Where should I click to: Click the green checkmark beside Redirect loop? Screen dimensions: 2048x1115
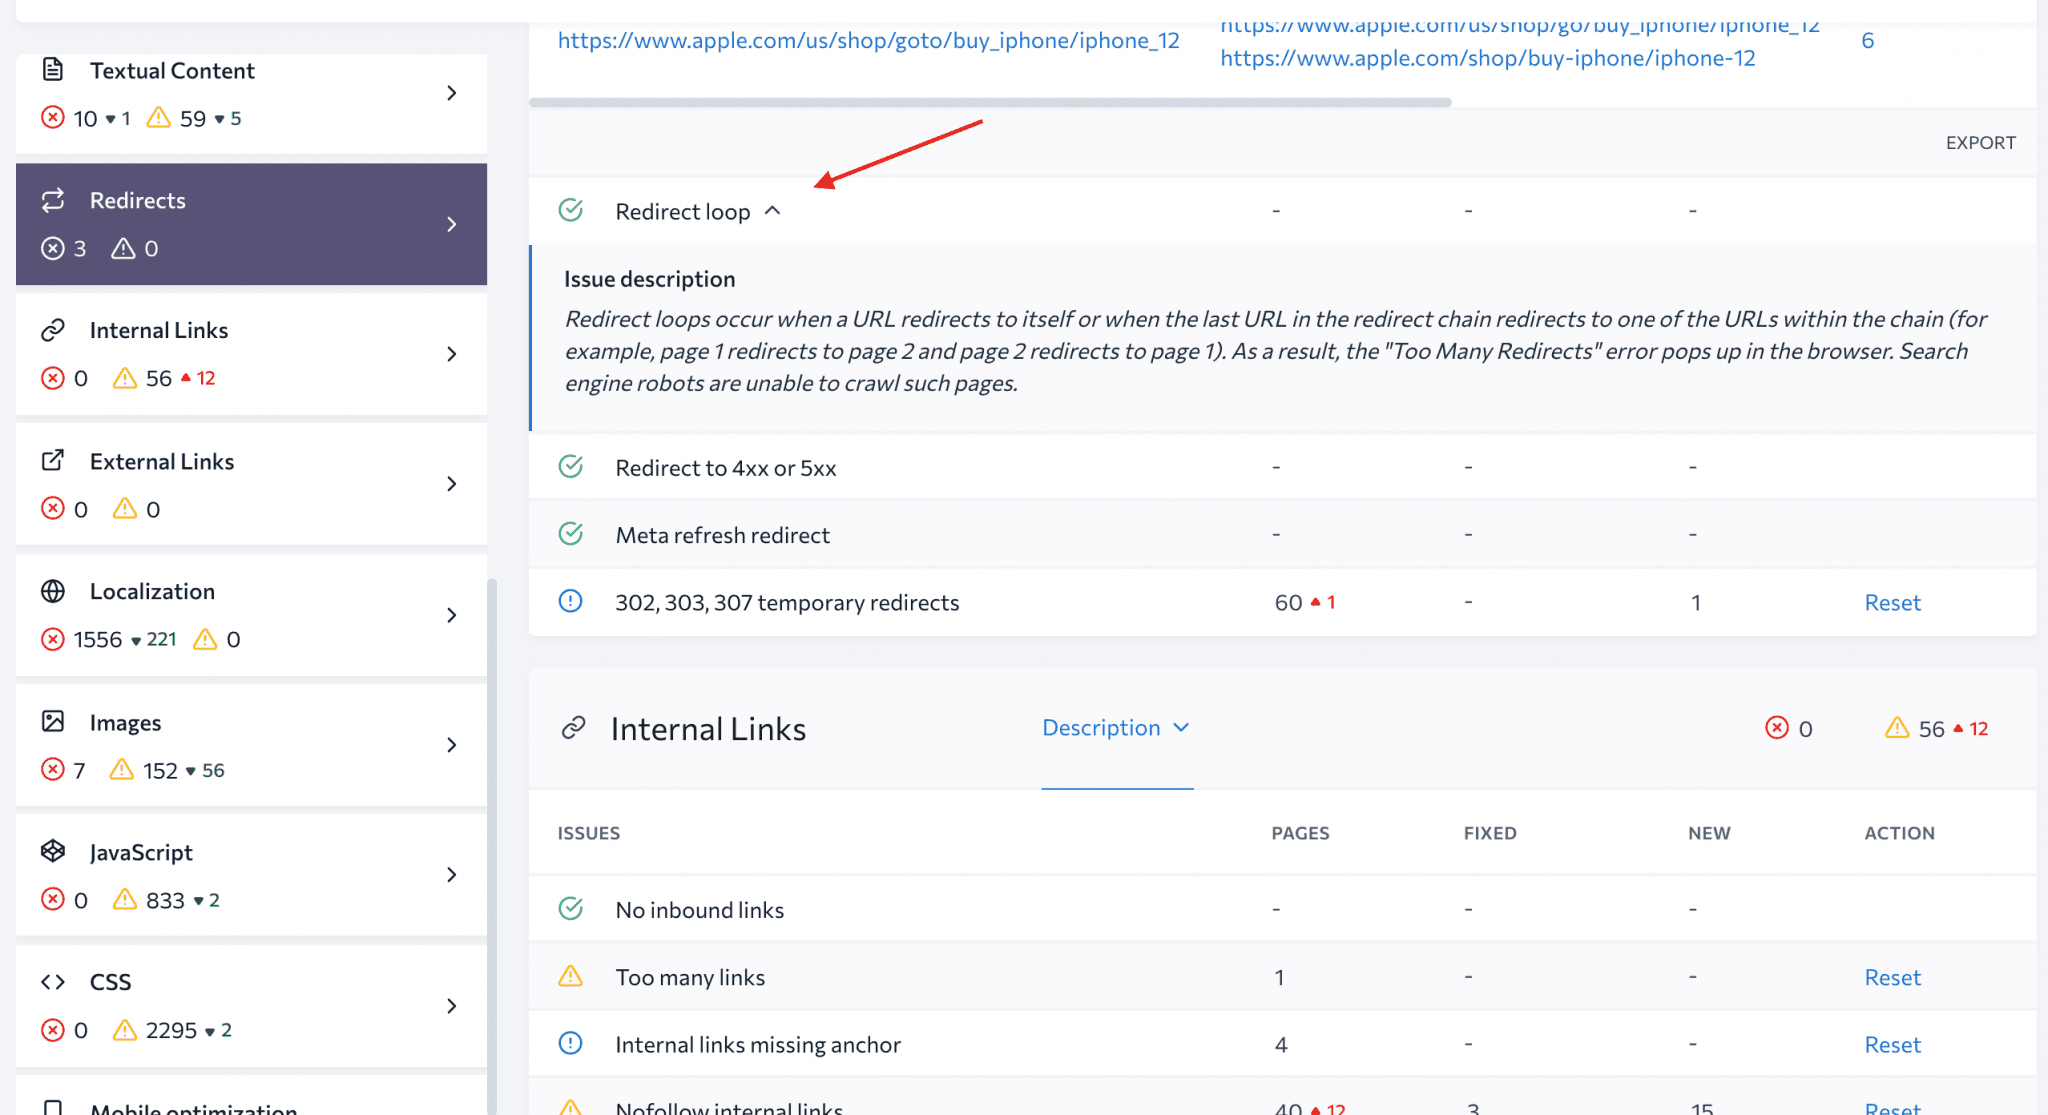click(571, 210)
